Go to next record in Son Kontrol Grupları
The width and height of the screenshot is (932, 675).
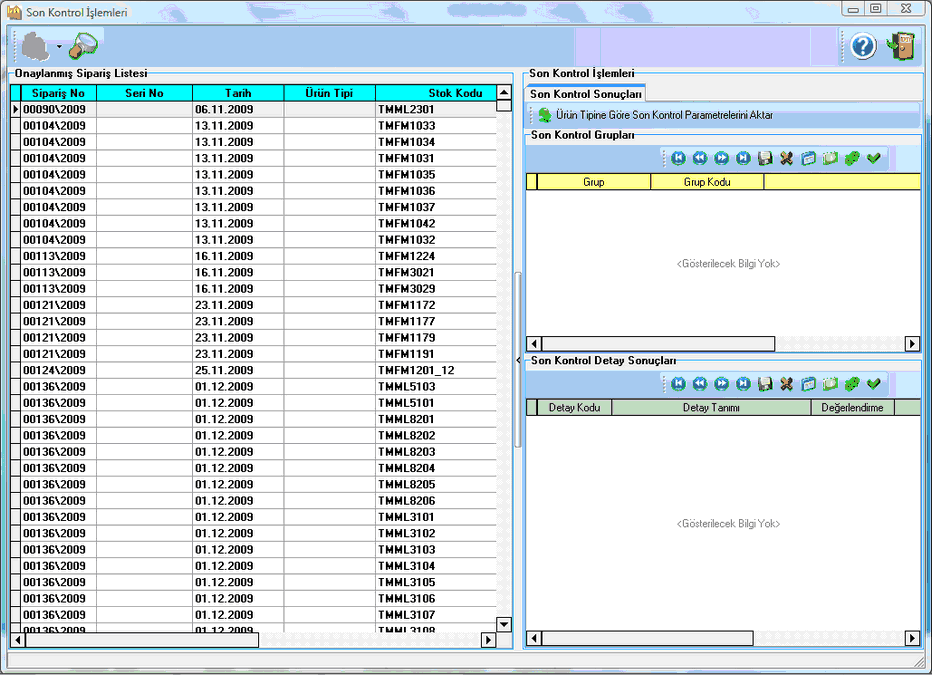click(722, 158)
